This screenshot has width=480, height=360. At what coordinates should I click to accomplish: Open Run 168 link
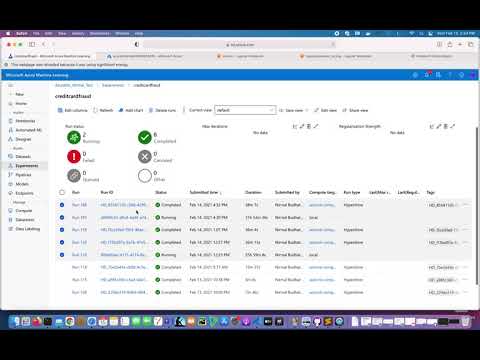point(79,205)
